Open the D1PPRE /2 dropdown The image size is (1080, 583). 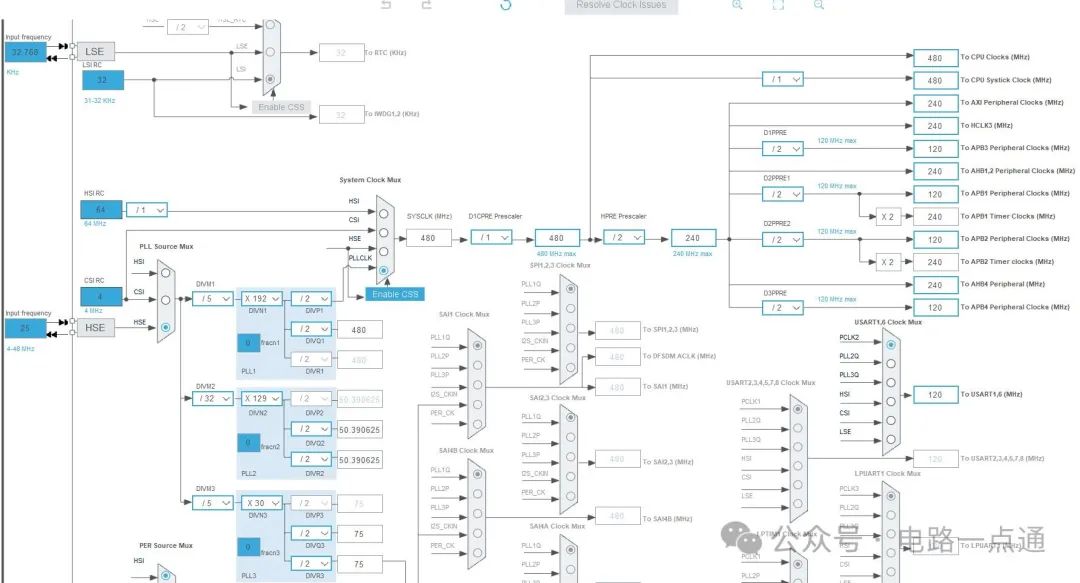coord(783,148)
